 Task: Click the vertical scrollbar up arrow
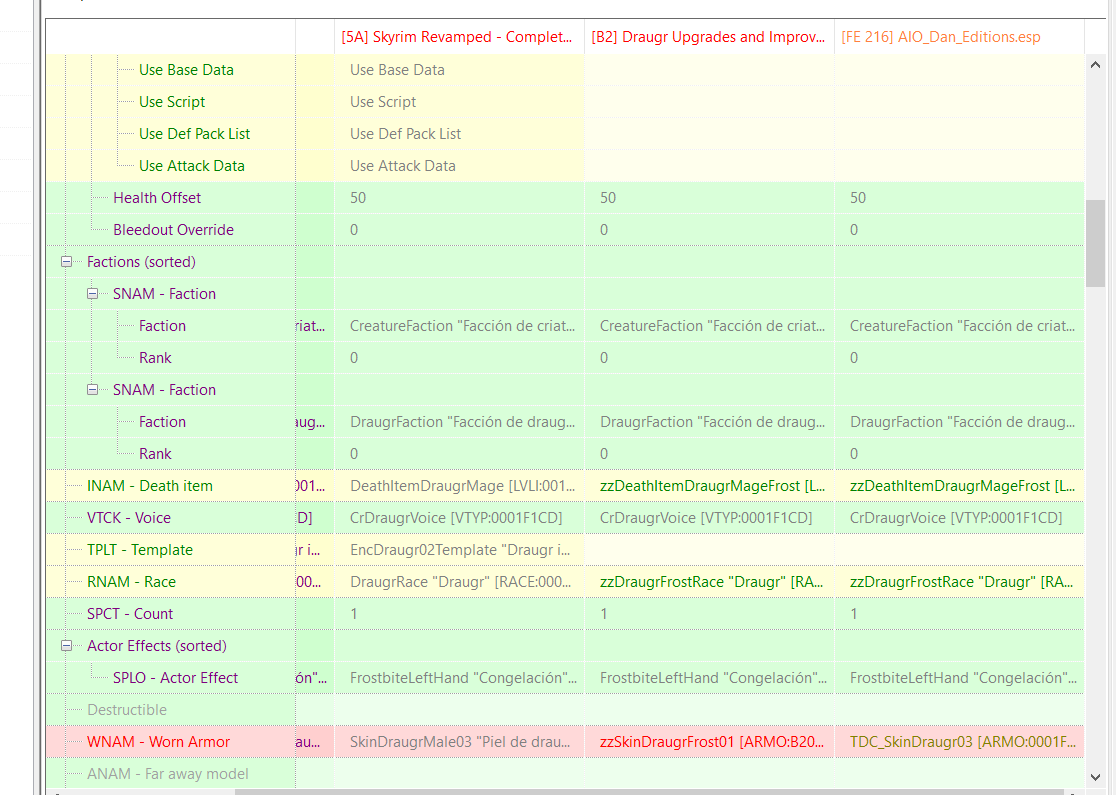(x=1095, y=65)
